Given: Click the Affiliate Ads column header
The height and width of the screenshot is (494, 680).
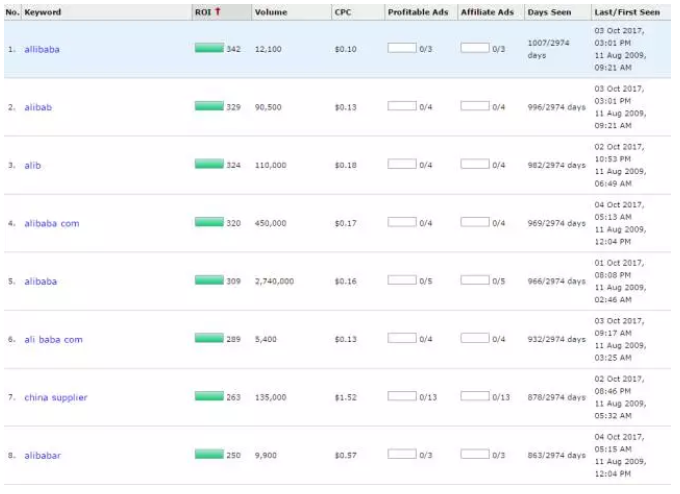Looking at the screenshot, I should pos(486,12).
